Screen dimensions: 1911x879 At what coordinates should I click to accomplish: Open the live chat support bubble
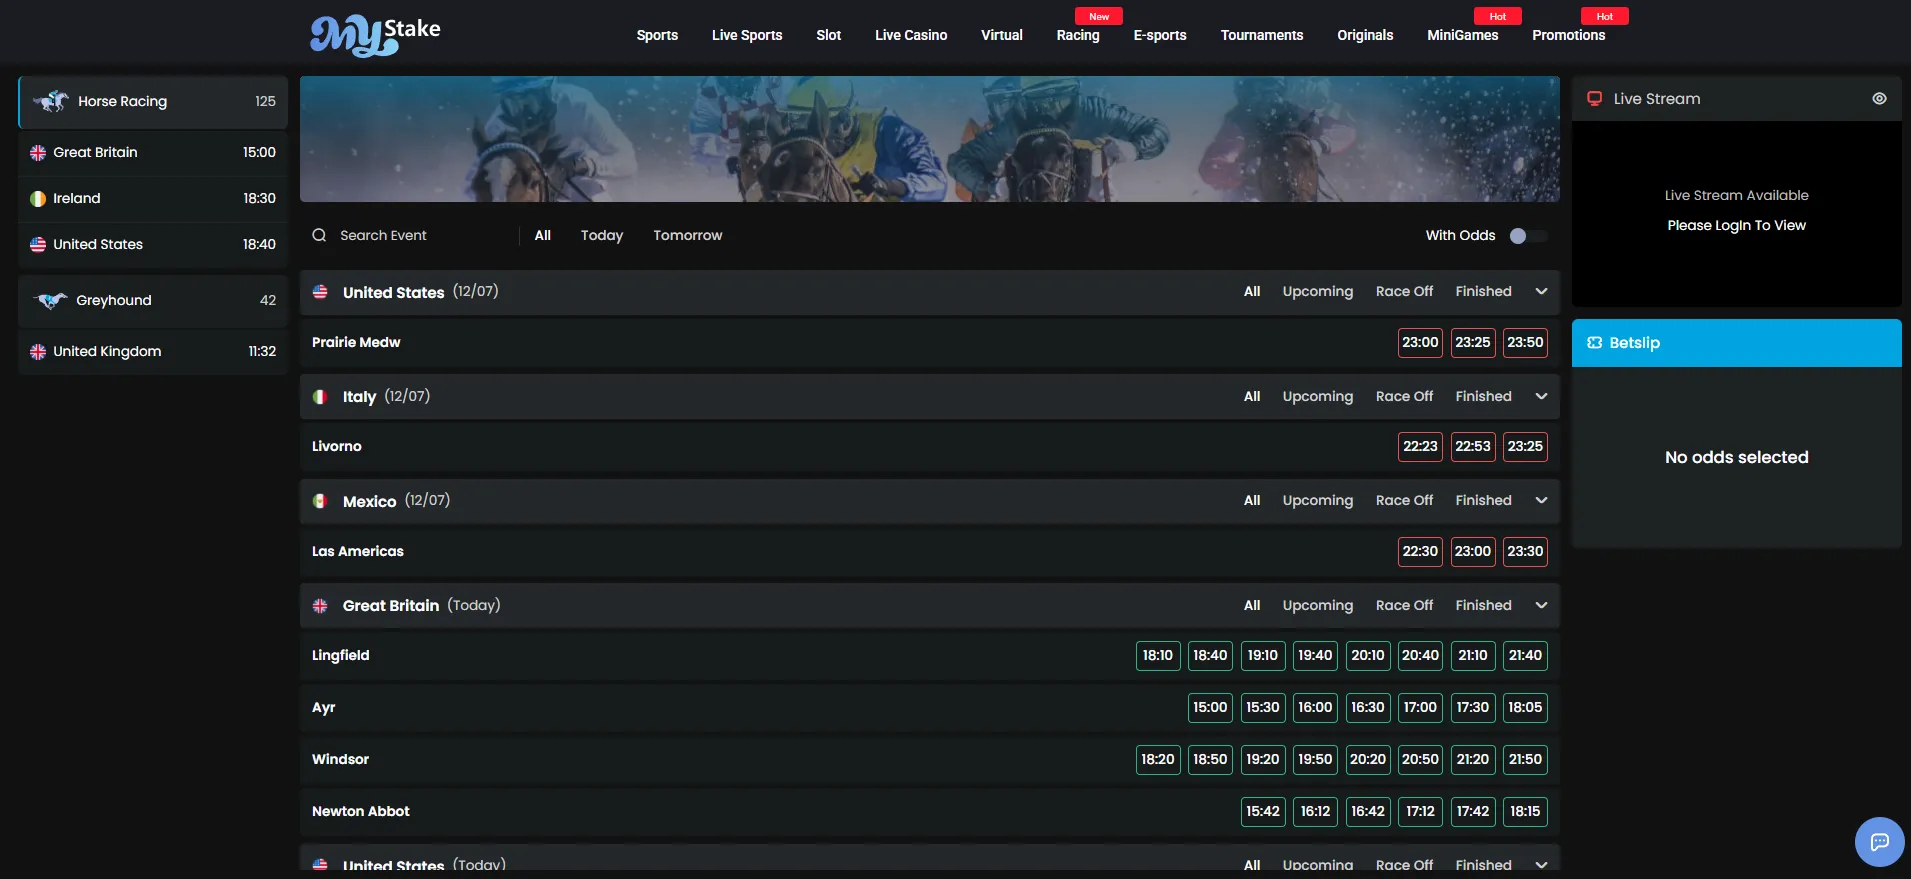click(1879, 842)
